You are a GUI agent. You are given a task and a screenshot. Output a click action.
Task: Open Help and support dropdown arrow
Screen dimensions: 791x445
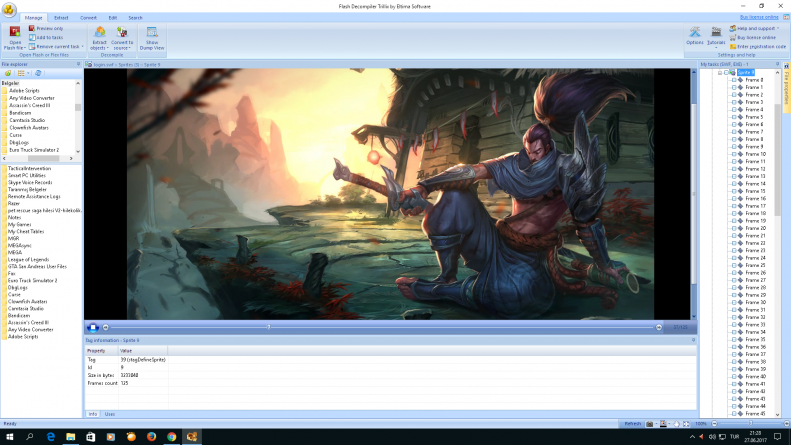(x=778, y=28)
